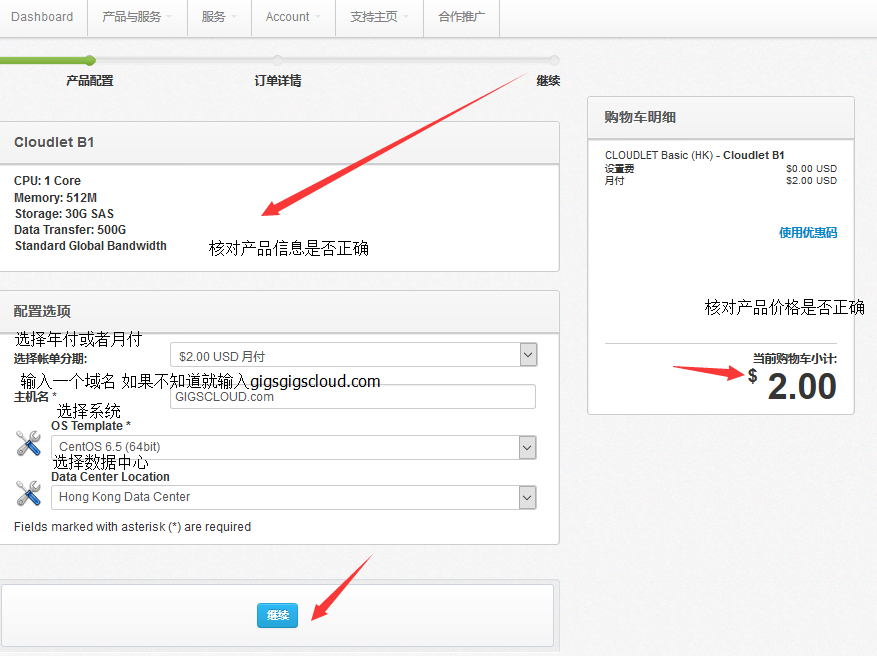The width and height of the screenshot is (877, 656).
Task: Click the 'Storage: 30G SAS' spec line
Action: pyautogui.click(x=64, y=214)
